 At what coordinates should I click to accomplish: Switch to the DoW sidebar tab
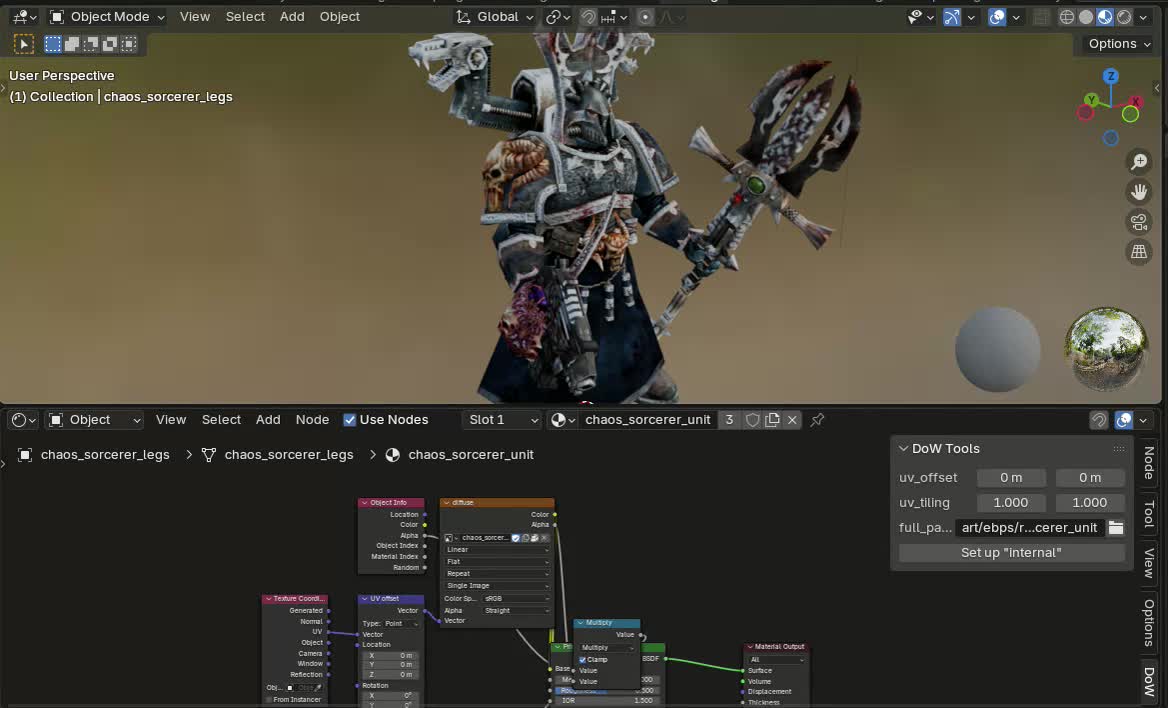[x=1149, y=682]
